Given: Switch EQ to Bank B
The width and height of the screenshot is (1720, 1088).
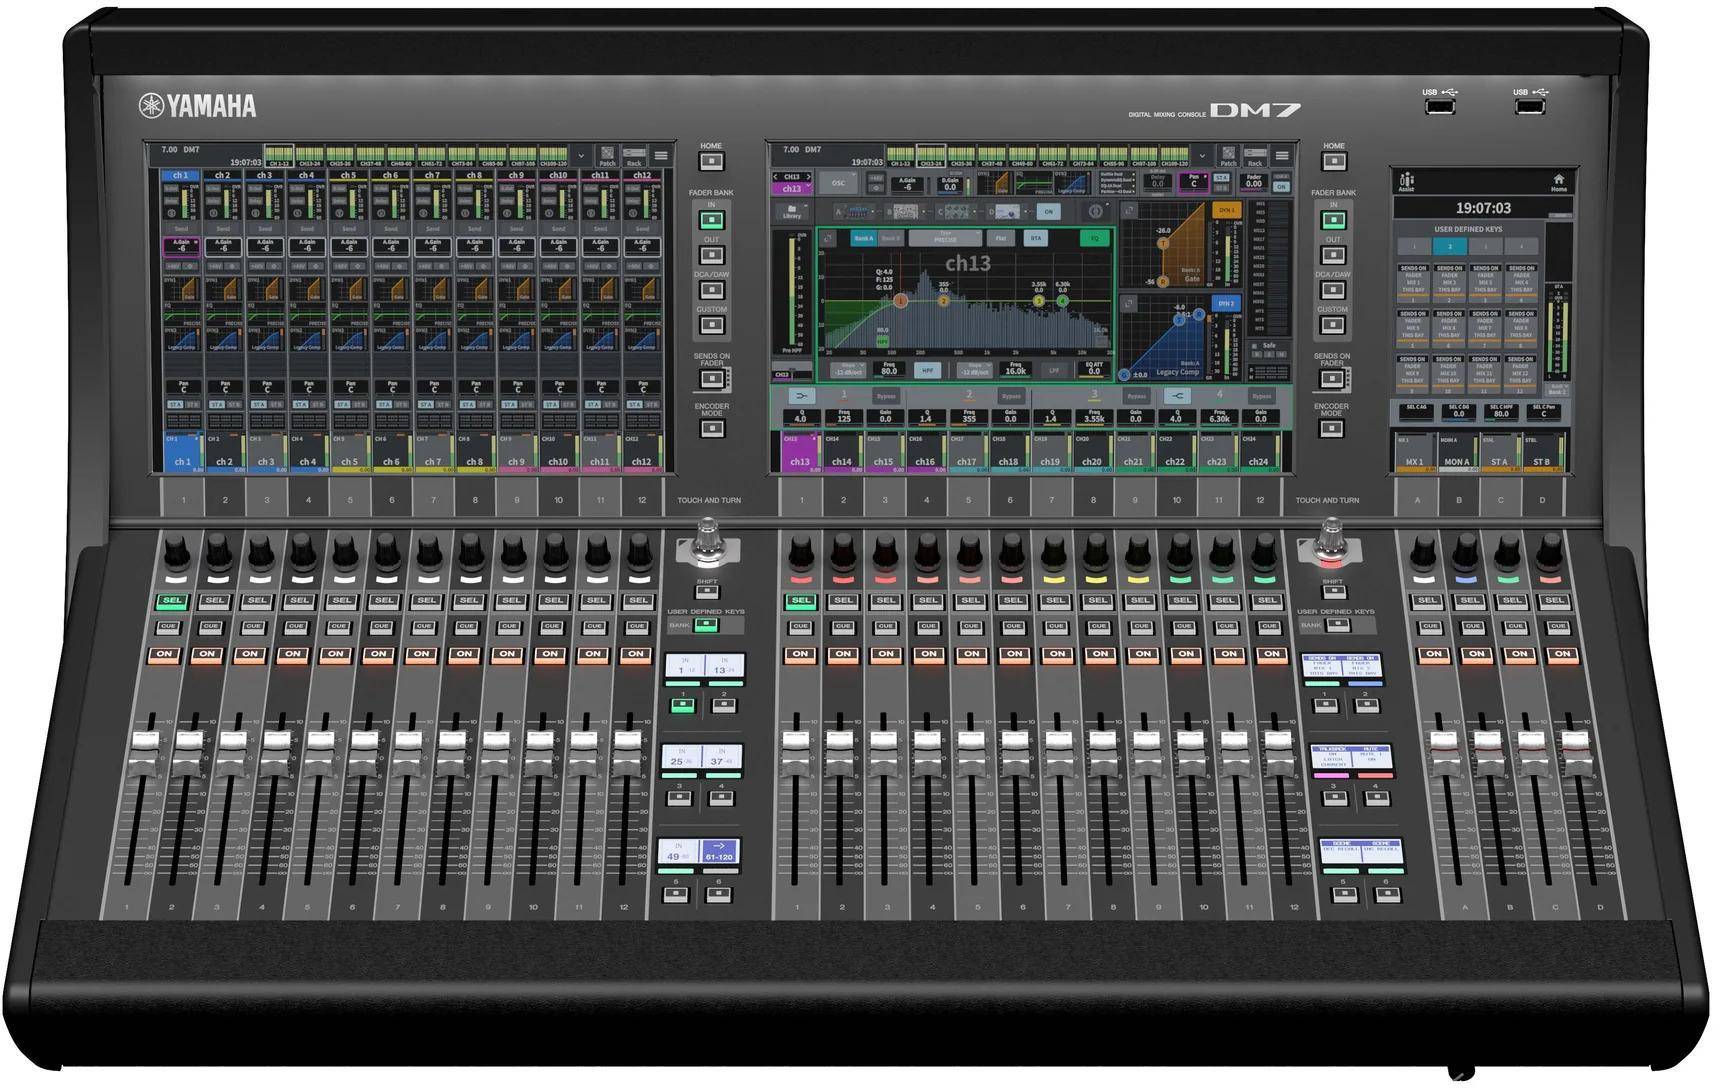Looking at the screenshot, I should click(890, 239).
